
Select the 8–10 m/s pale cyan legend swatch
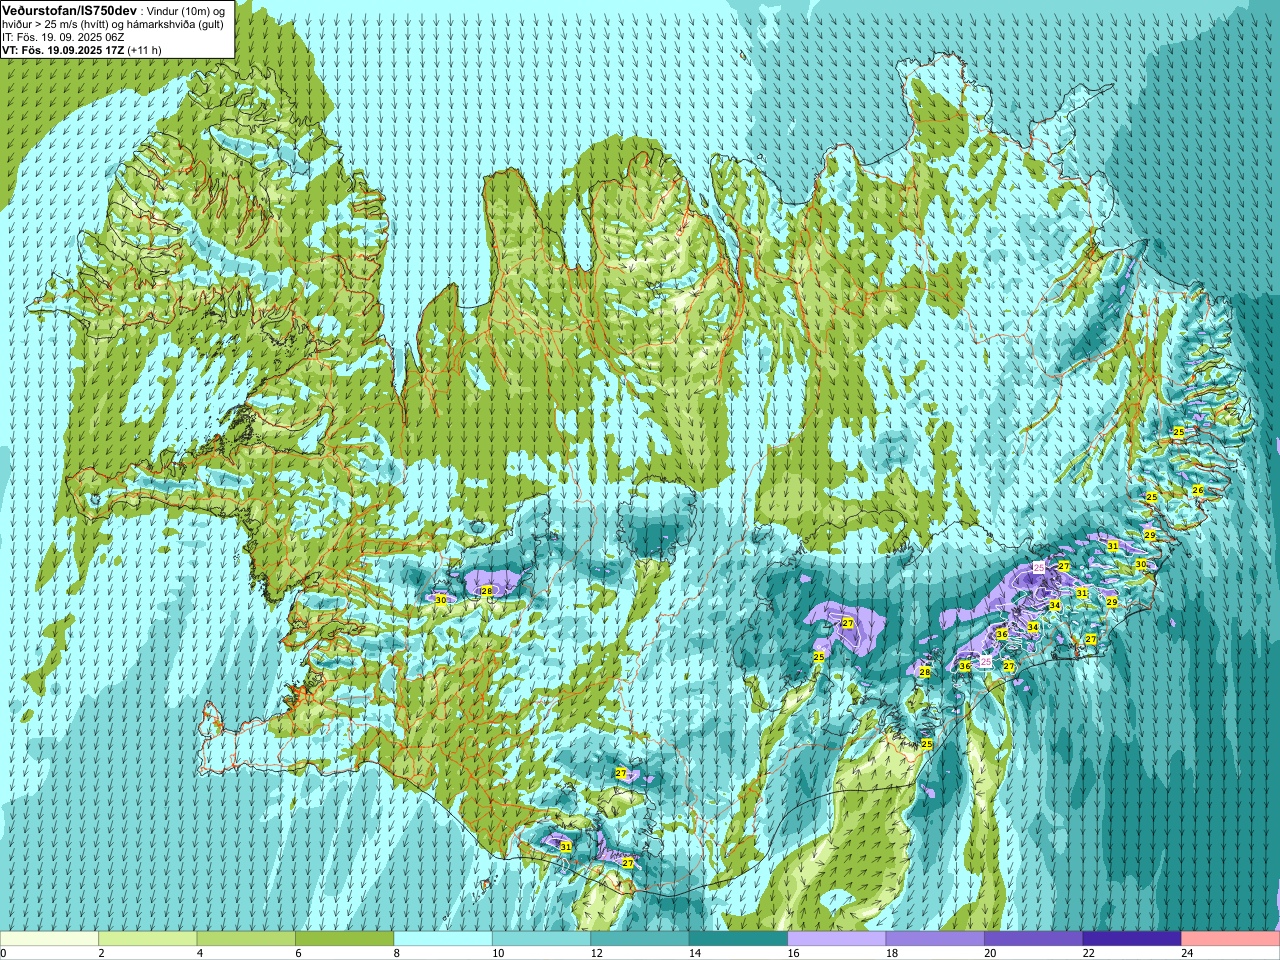[443, 939]
